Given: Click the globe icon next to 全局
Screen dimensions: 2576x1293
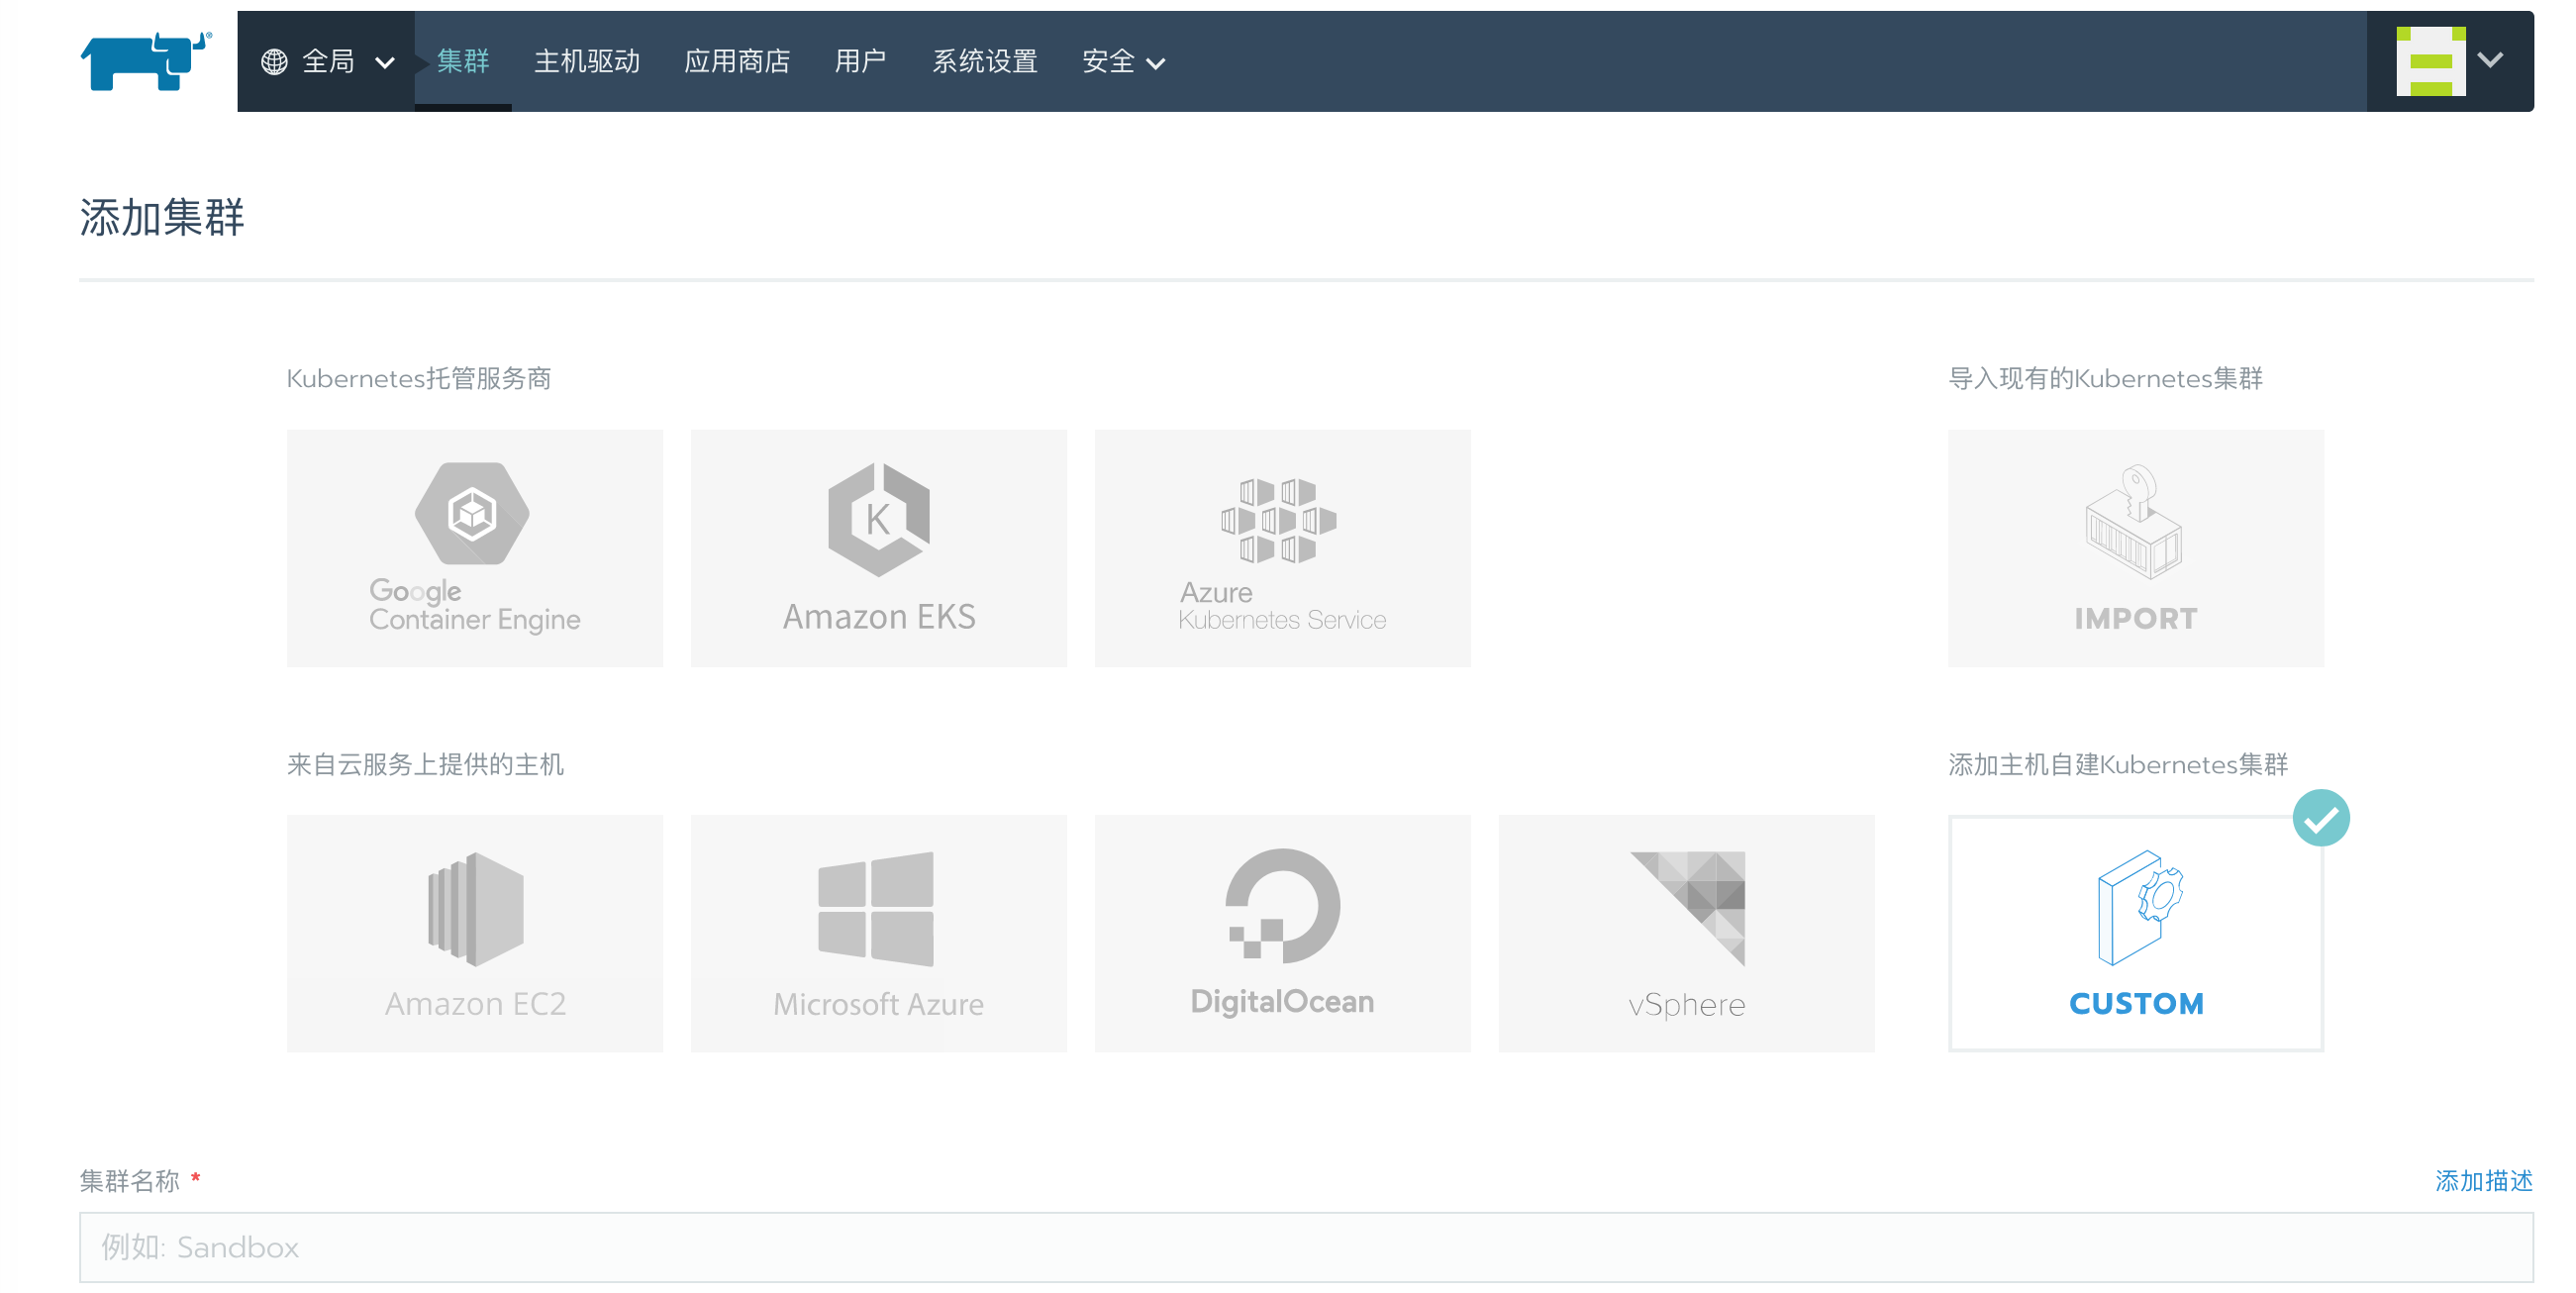Looking at the screenshot, I should click(274, 62).
